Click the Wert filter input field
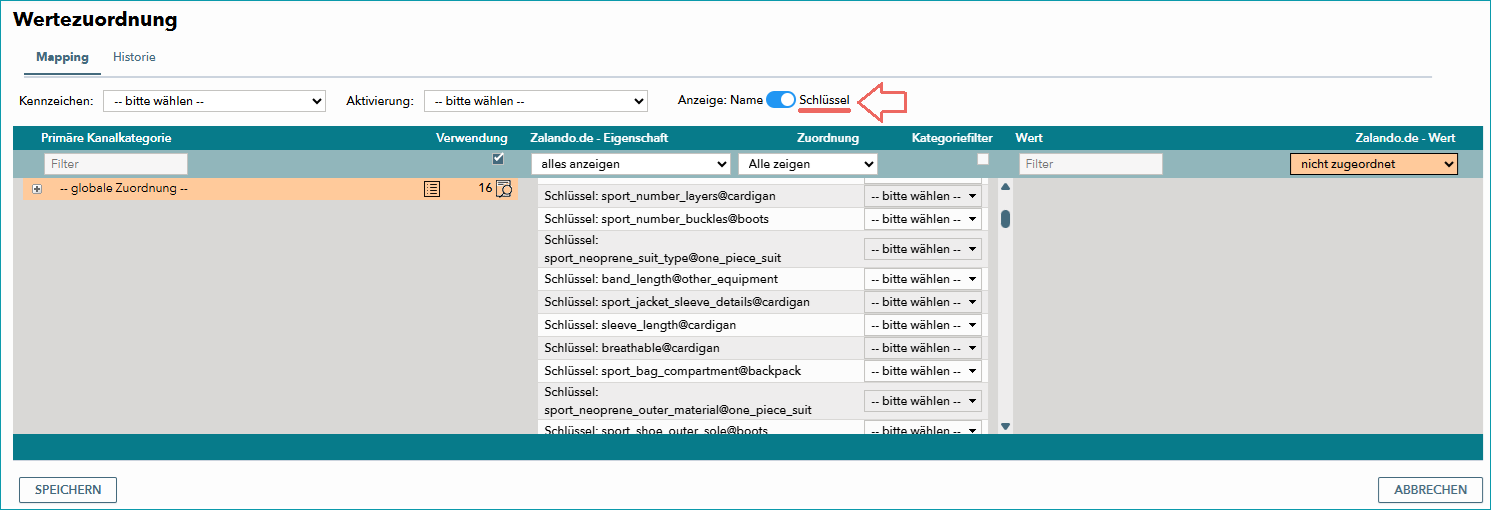1491x510 pixels. pyautogui.click(x=1091, y=163)
